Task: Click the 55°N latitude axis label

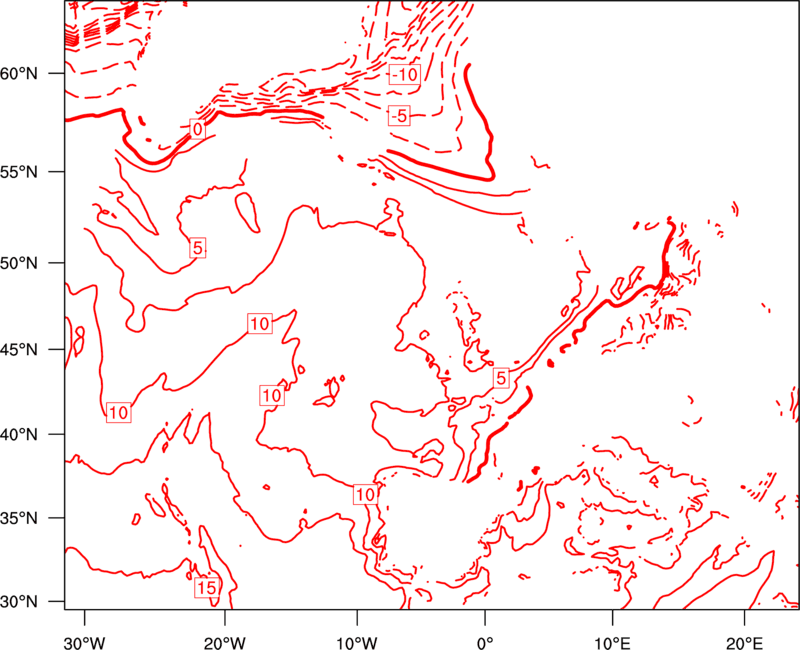Action: click(x=19, y=172)
